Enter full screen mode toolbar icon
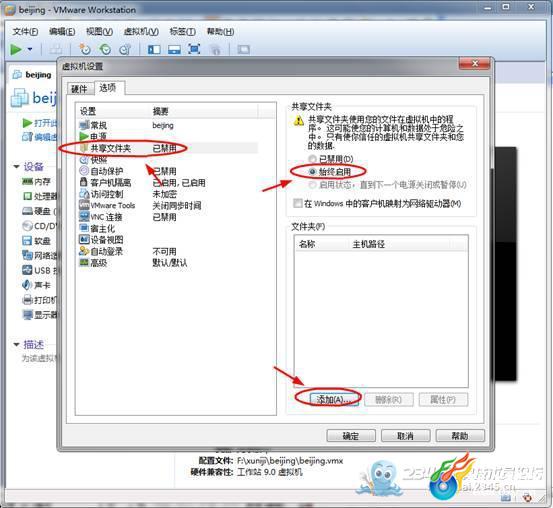This screenshot has height=508, width=553. [194, 49]
